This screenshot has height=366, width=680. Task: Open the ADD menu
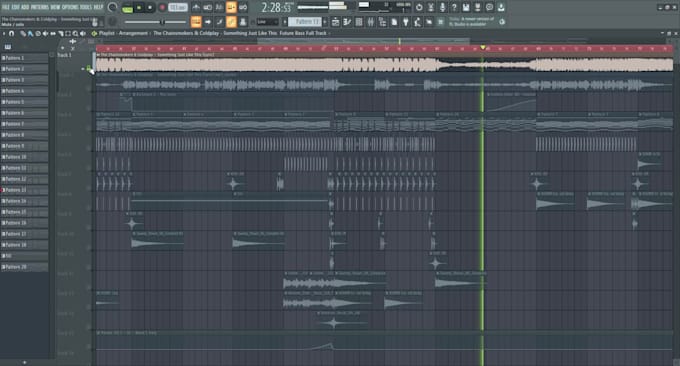point(25,7)
